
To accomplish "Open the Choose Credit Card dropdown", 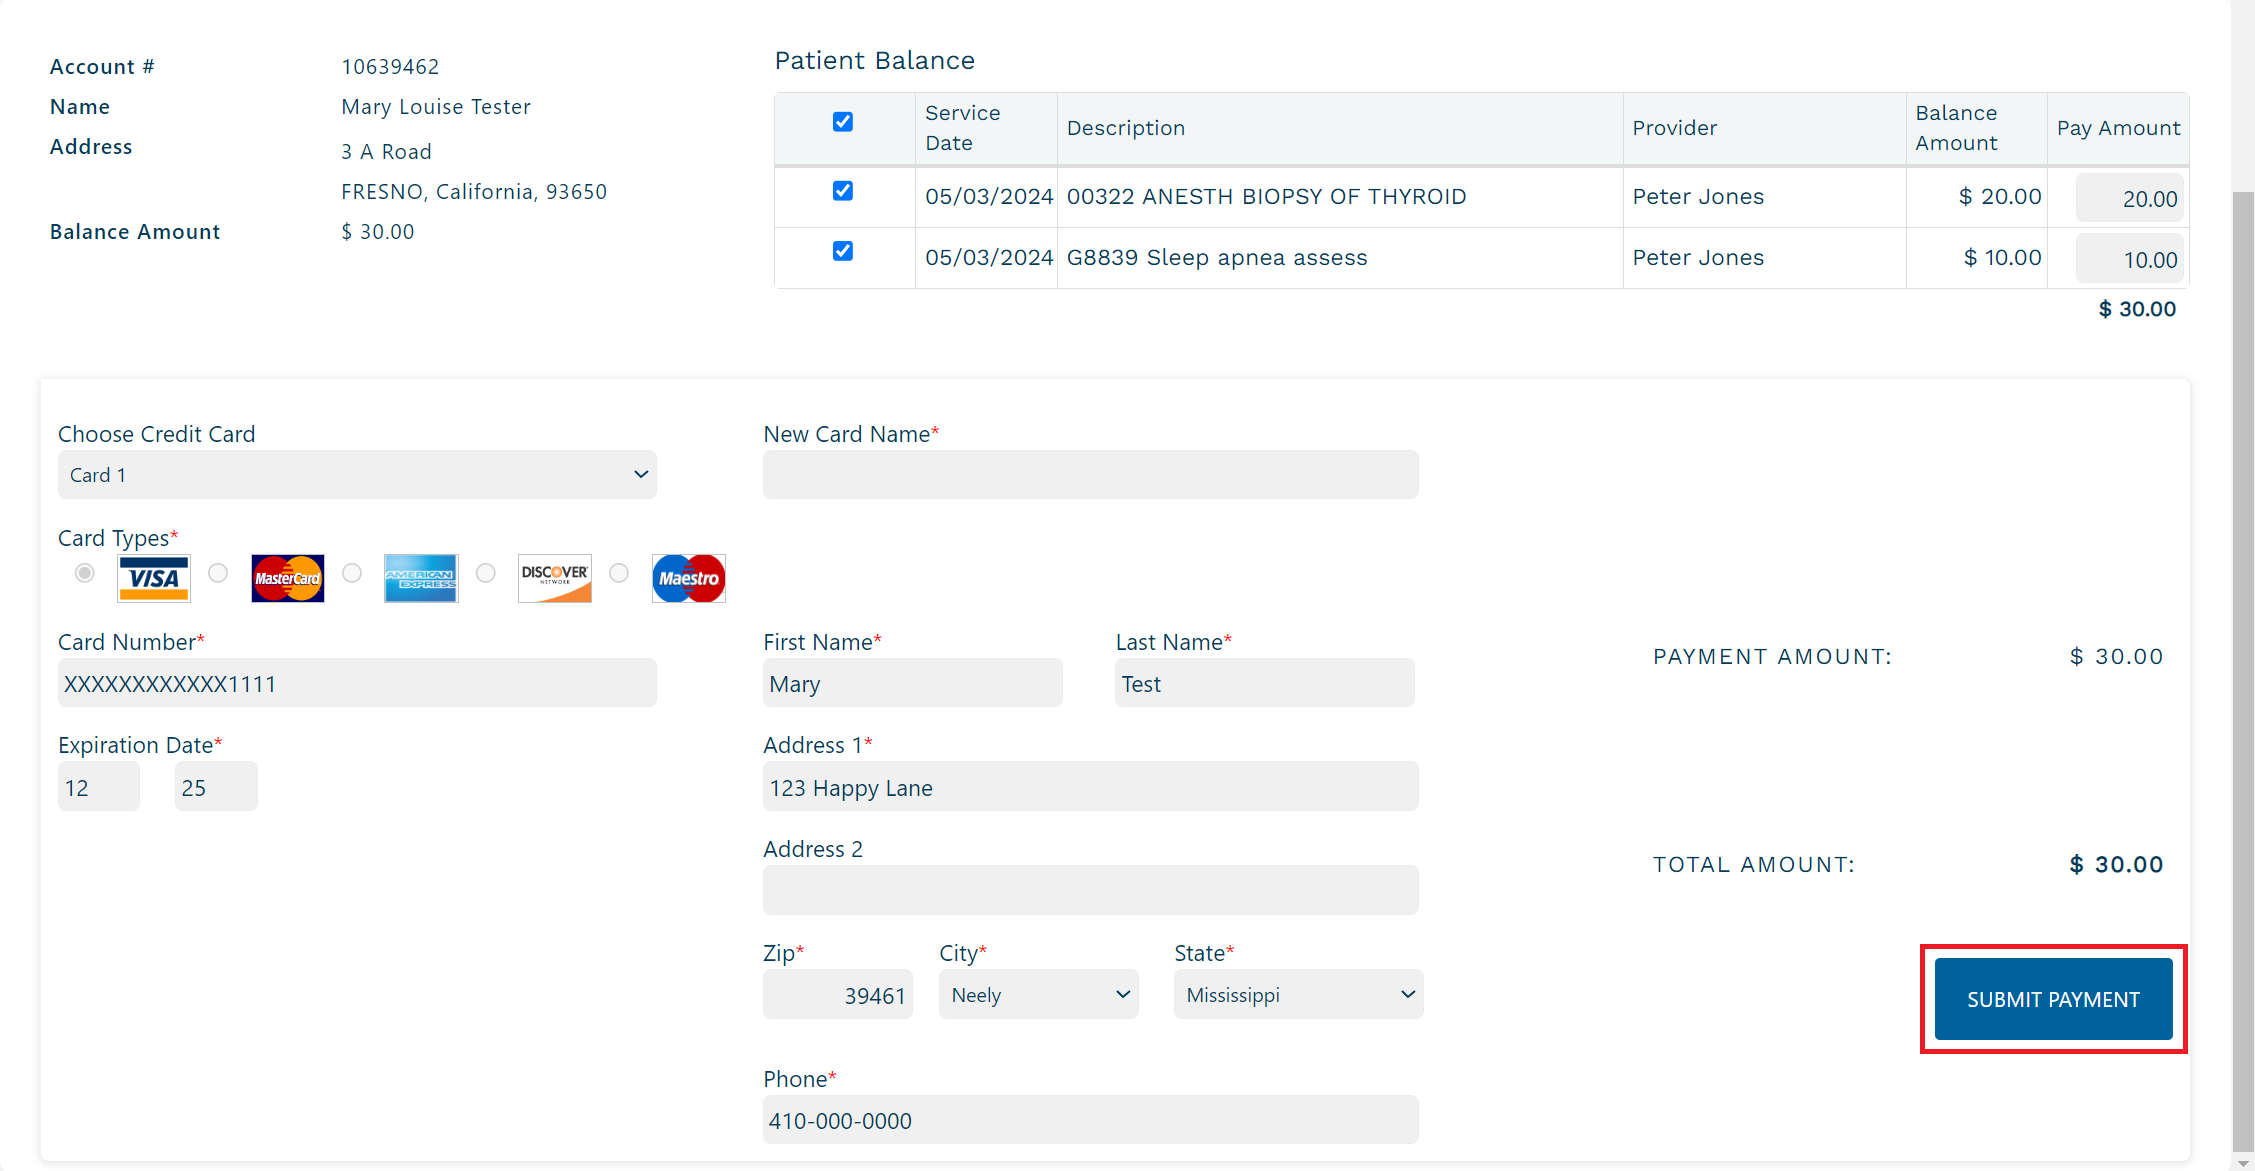I will click(357, 475).
